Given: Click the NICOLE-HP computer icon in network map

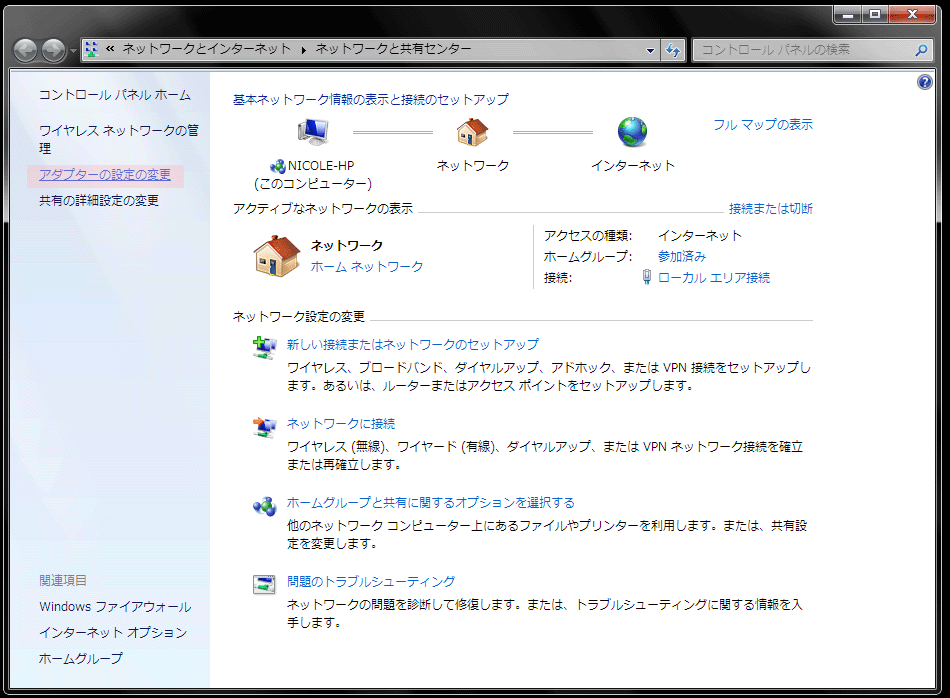Looking at the screenshot, I should [x=313, y=131].
